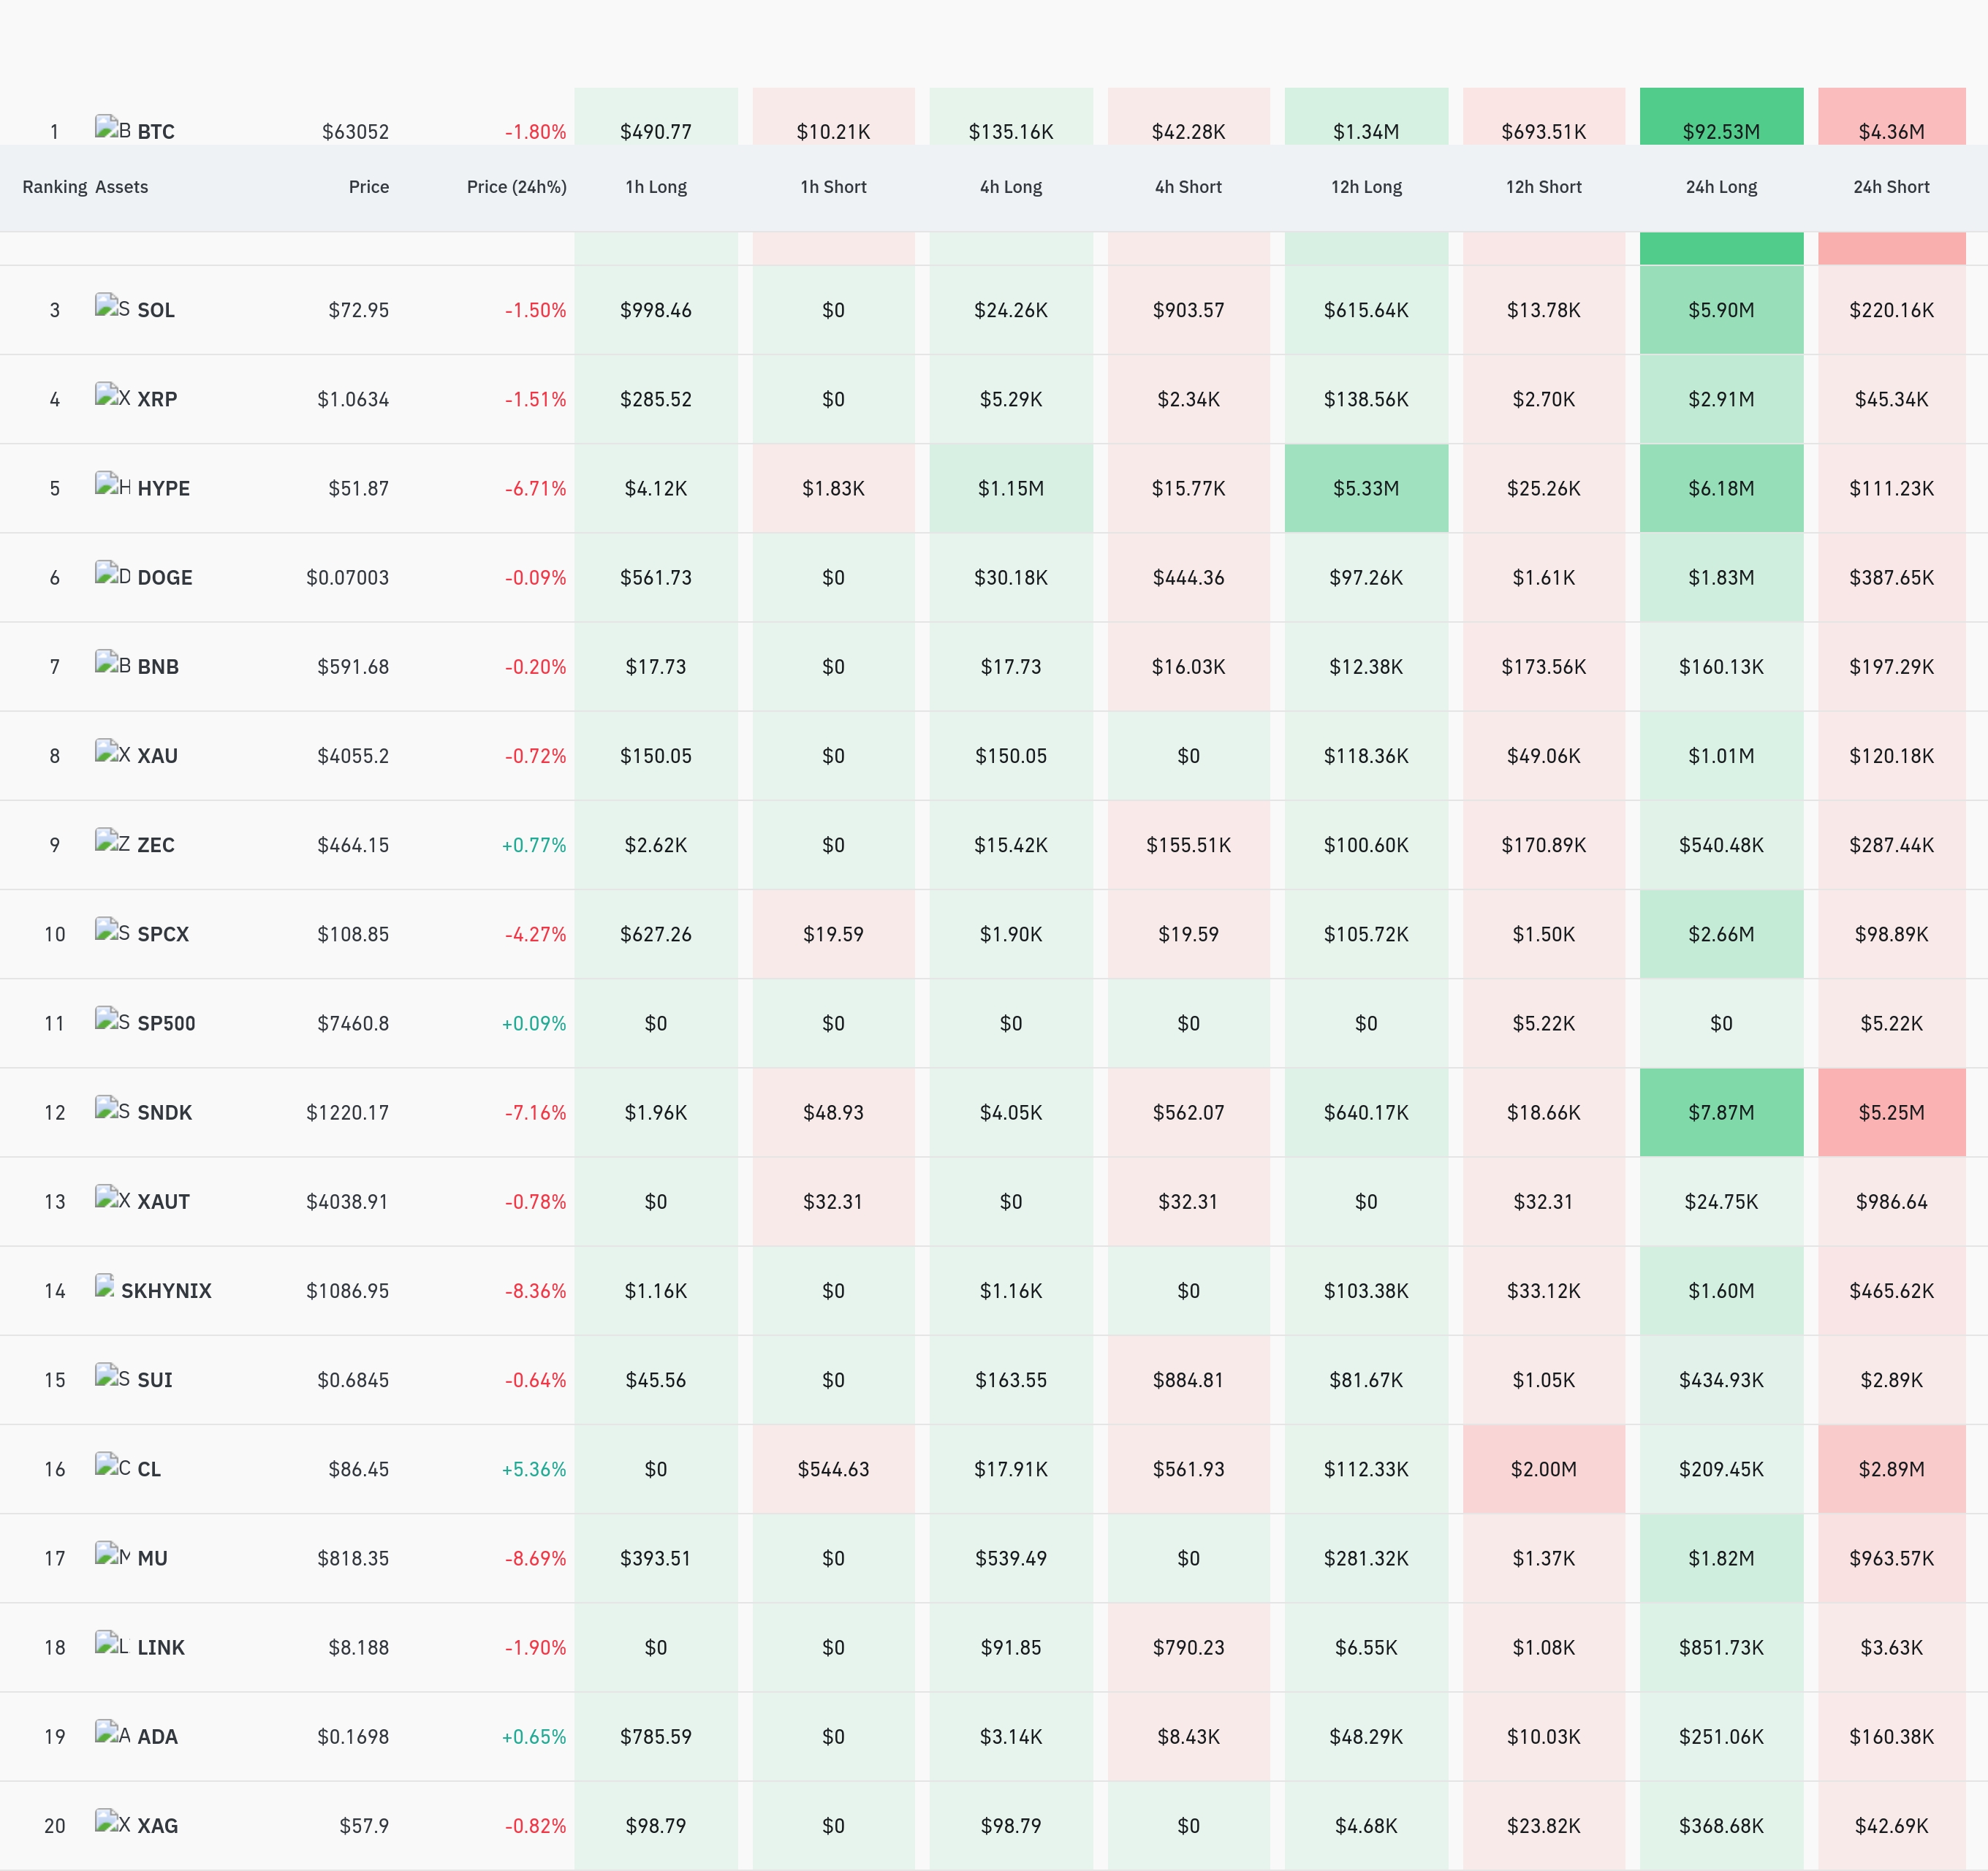Select SPCX 24h Long cell "$2.66M"

1722,934
